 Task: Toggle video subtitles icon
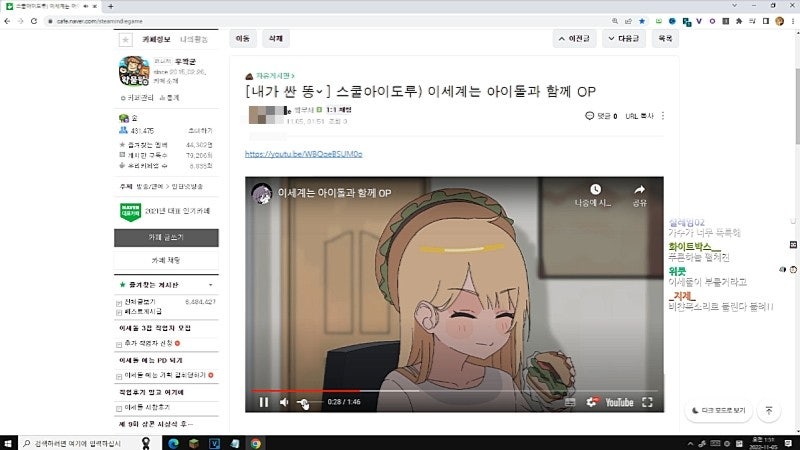pyautogui.click(x=570, y=403)
